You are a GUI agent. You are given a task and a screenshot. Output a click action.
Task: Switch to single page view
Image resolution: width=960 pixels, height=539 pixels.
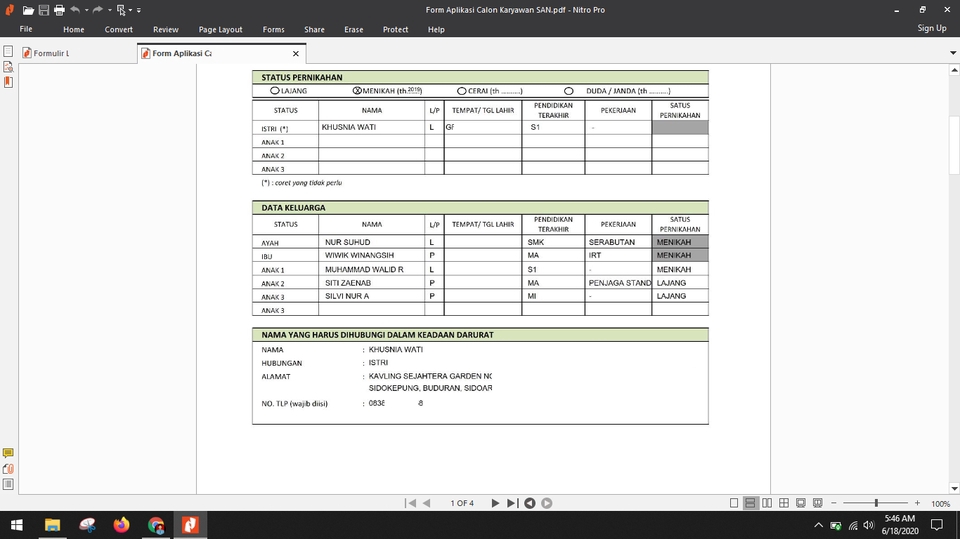(734, 503)
